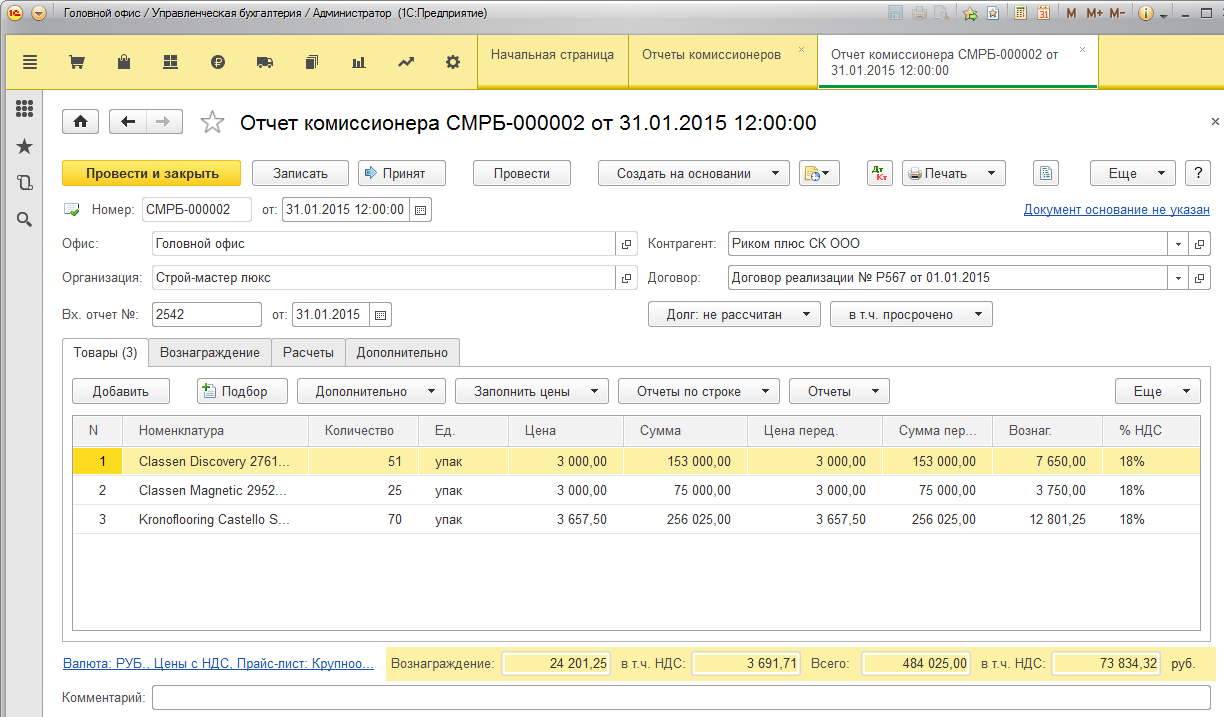Open the calendar in title bar

[1043, 13]
